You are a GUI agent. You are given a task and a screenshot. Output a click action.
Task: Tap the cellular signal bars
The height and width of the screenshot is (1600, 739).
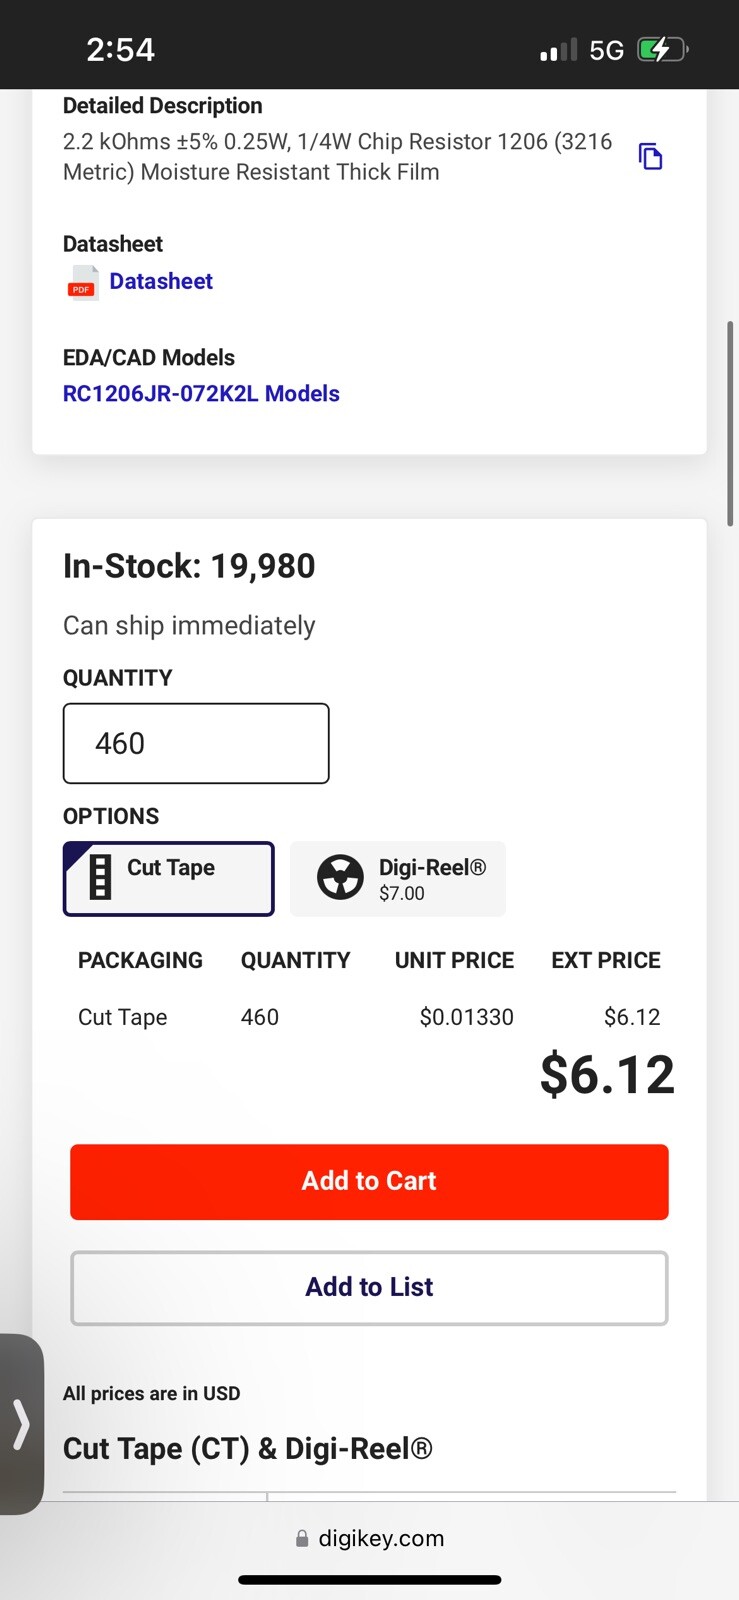[x=559, y=50]
